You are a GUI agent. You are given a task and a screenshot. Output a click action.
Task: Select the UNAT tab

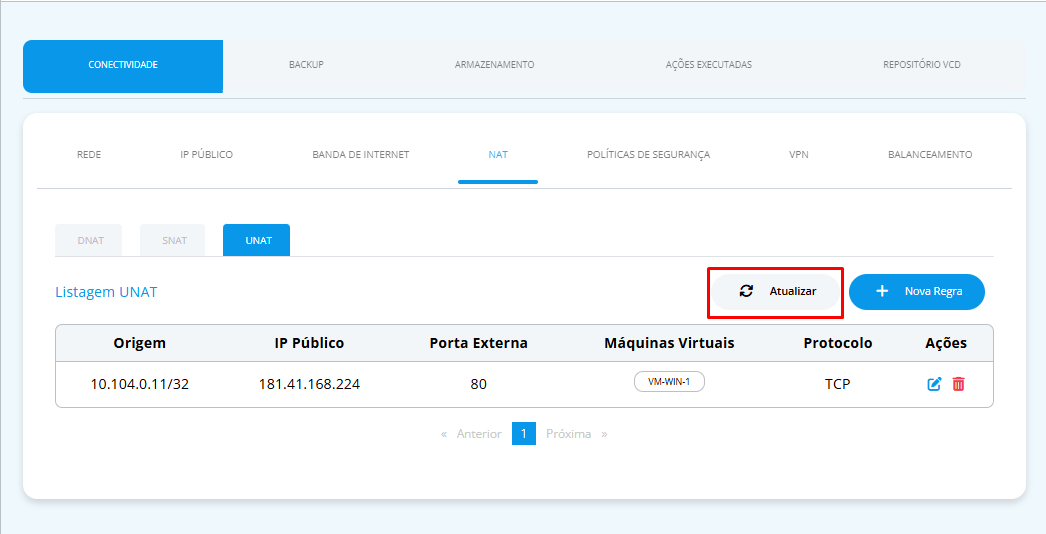256,240
